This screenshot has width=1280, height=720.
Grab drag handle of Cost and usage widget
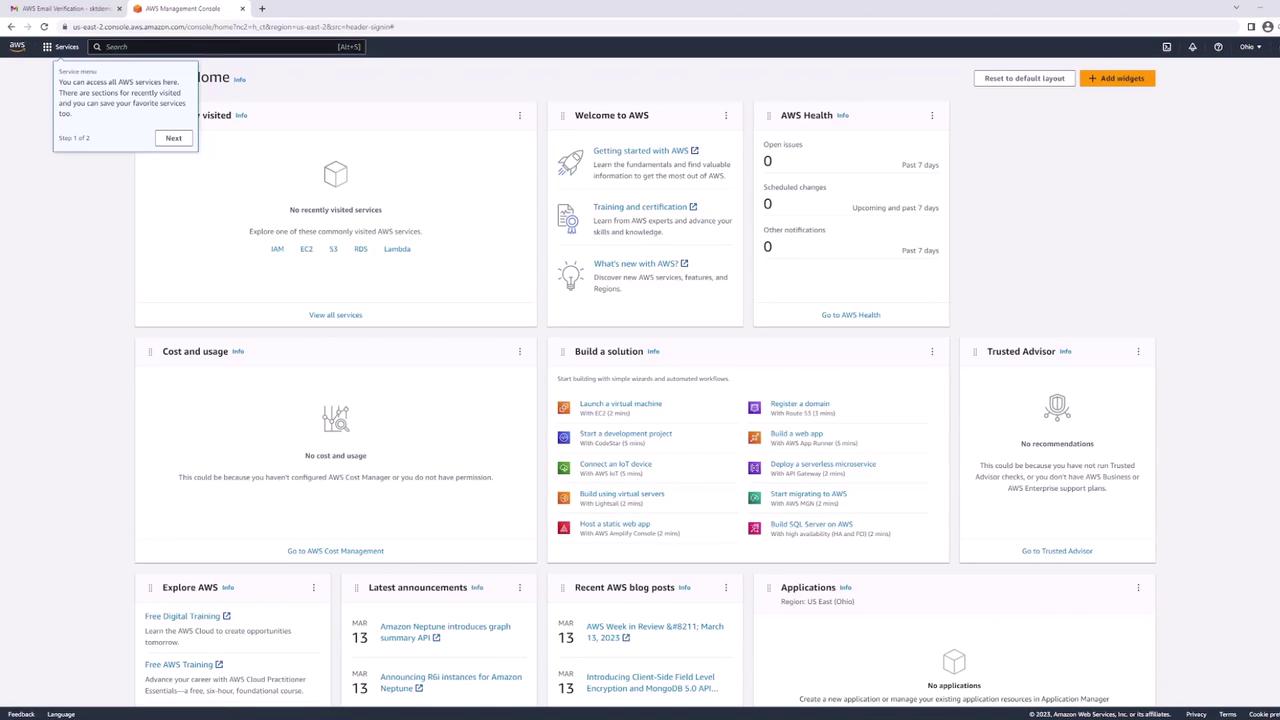(150, 352)
